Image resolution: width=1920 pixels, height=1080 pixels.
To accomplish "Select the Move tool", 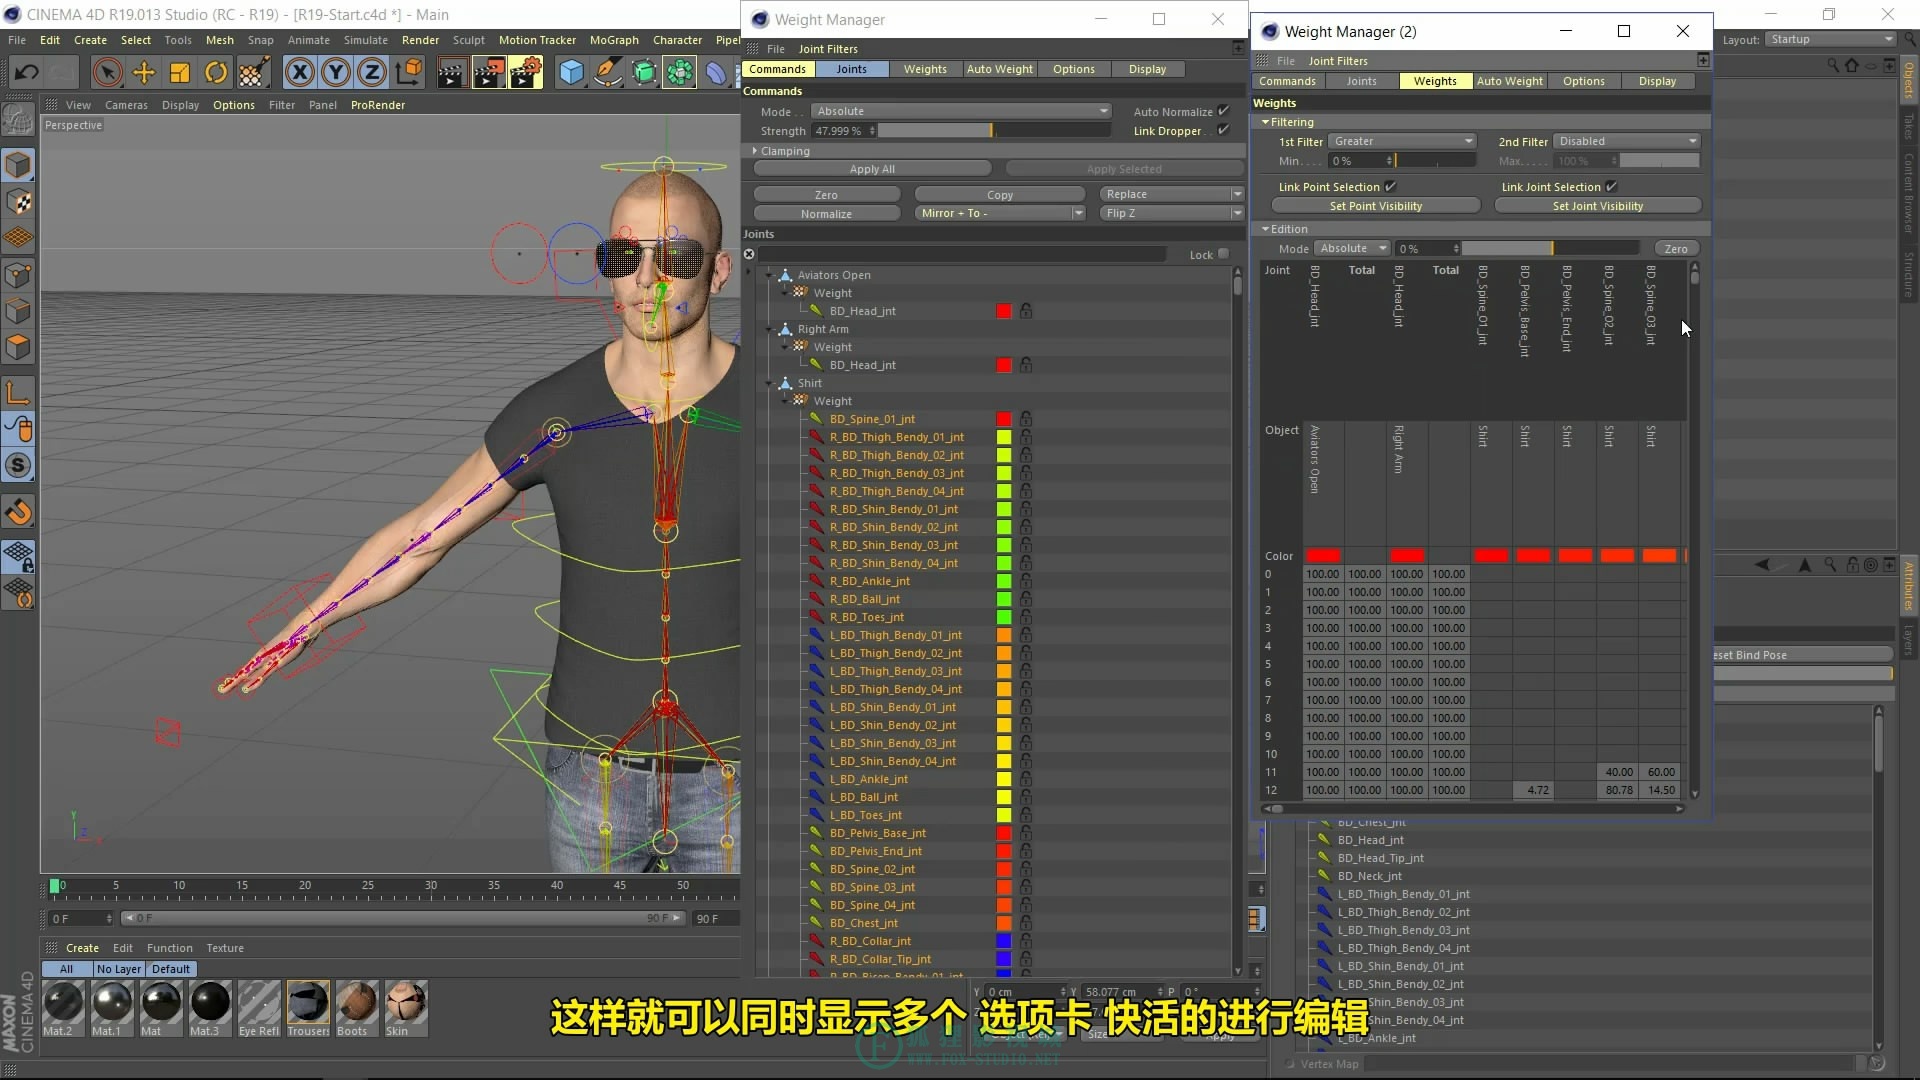I will [x=144, y=72].
